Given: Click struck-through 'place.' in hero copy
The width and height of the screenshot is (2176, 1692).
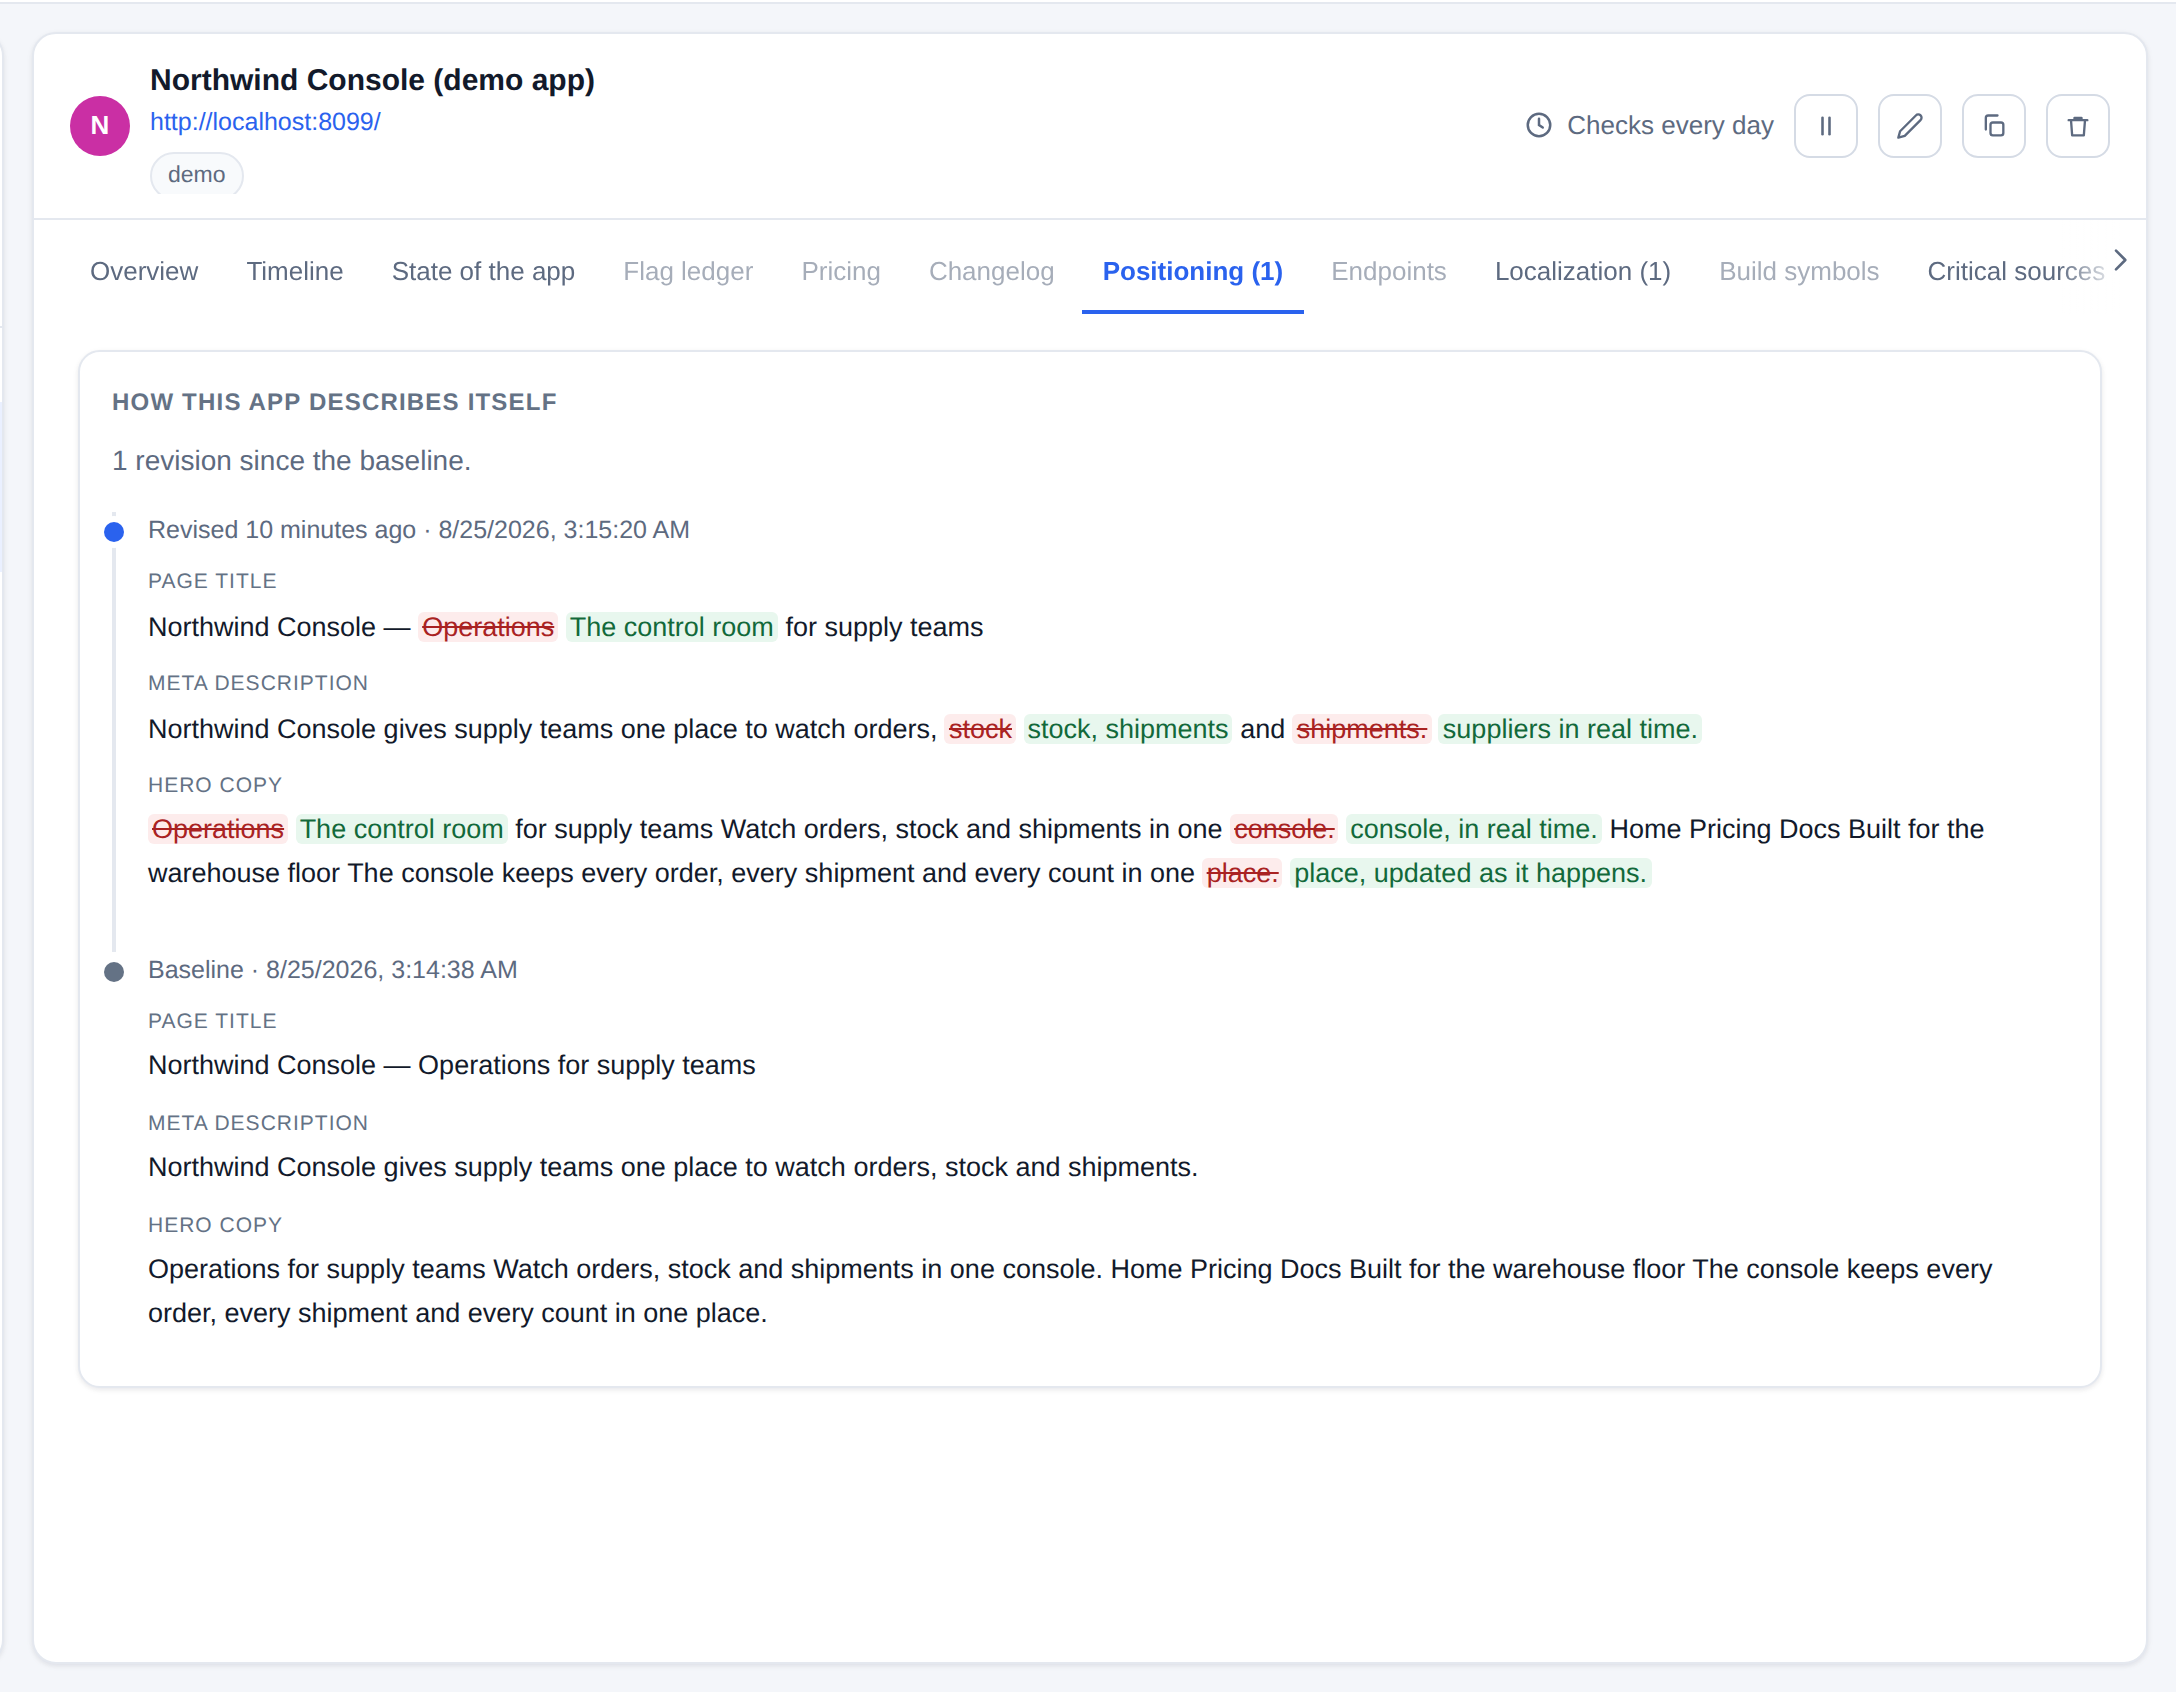Looking at the screenshot, I should (1242, 873).
